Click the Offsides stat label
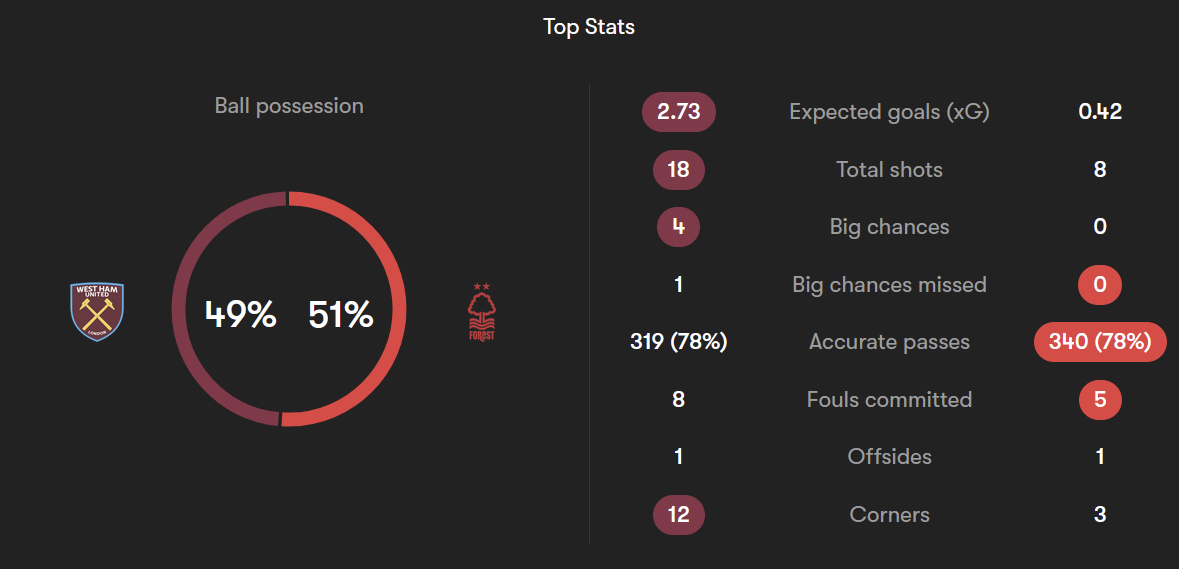This screenshot has height=569, width=1179. 890,457
